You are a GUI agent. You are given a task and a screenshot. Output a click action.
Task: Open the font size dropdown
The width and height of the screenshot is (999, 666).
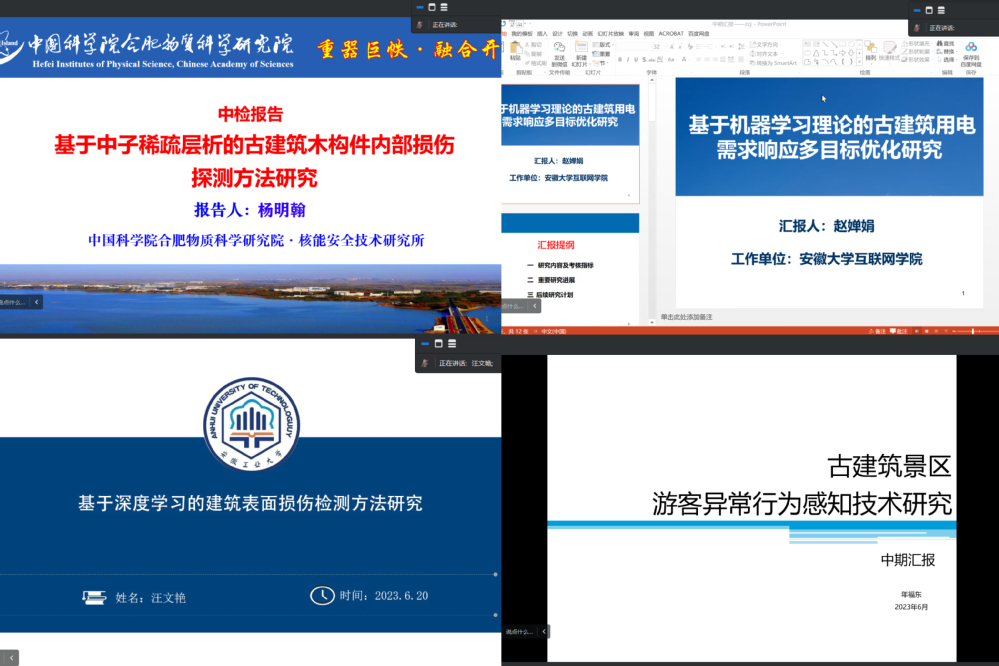tap(662, 46)
